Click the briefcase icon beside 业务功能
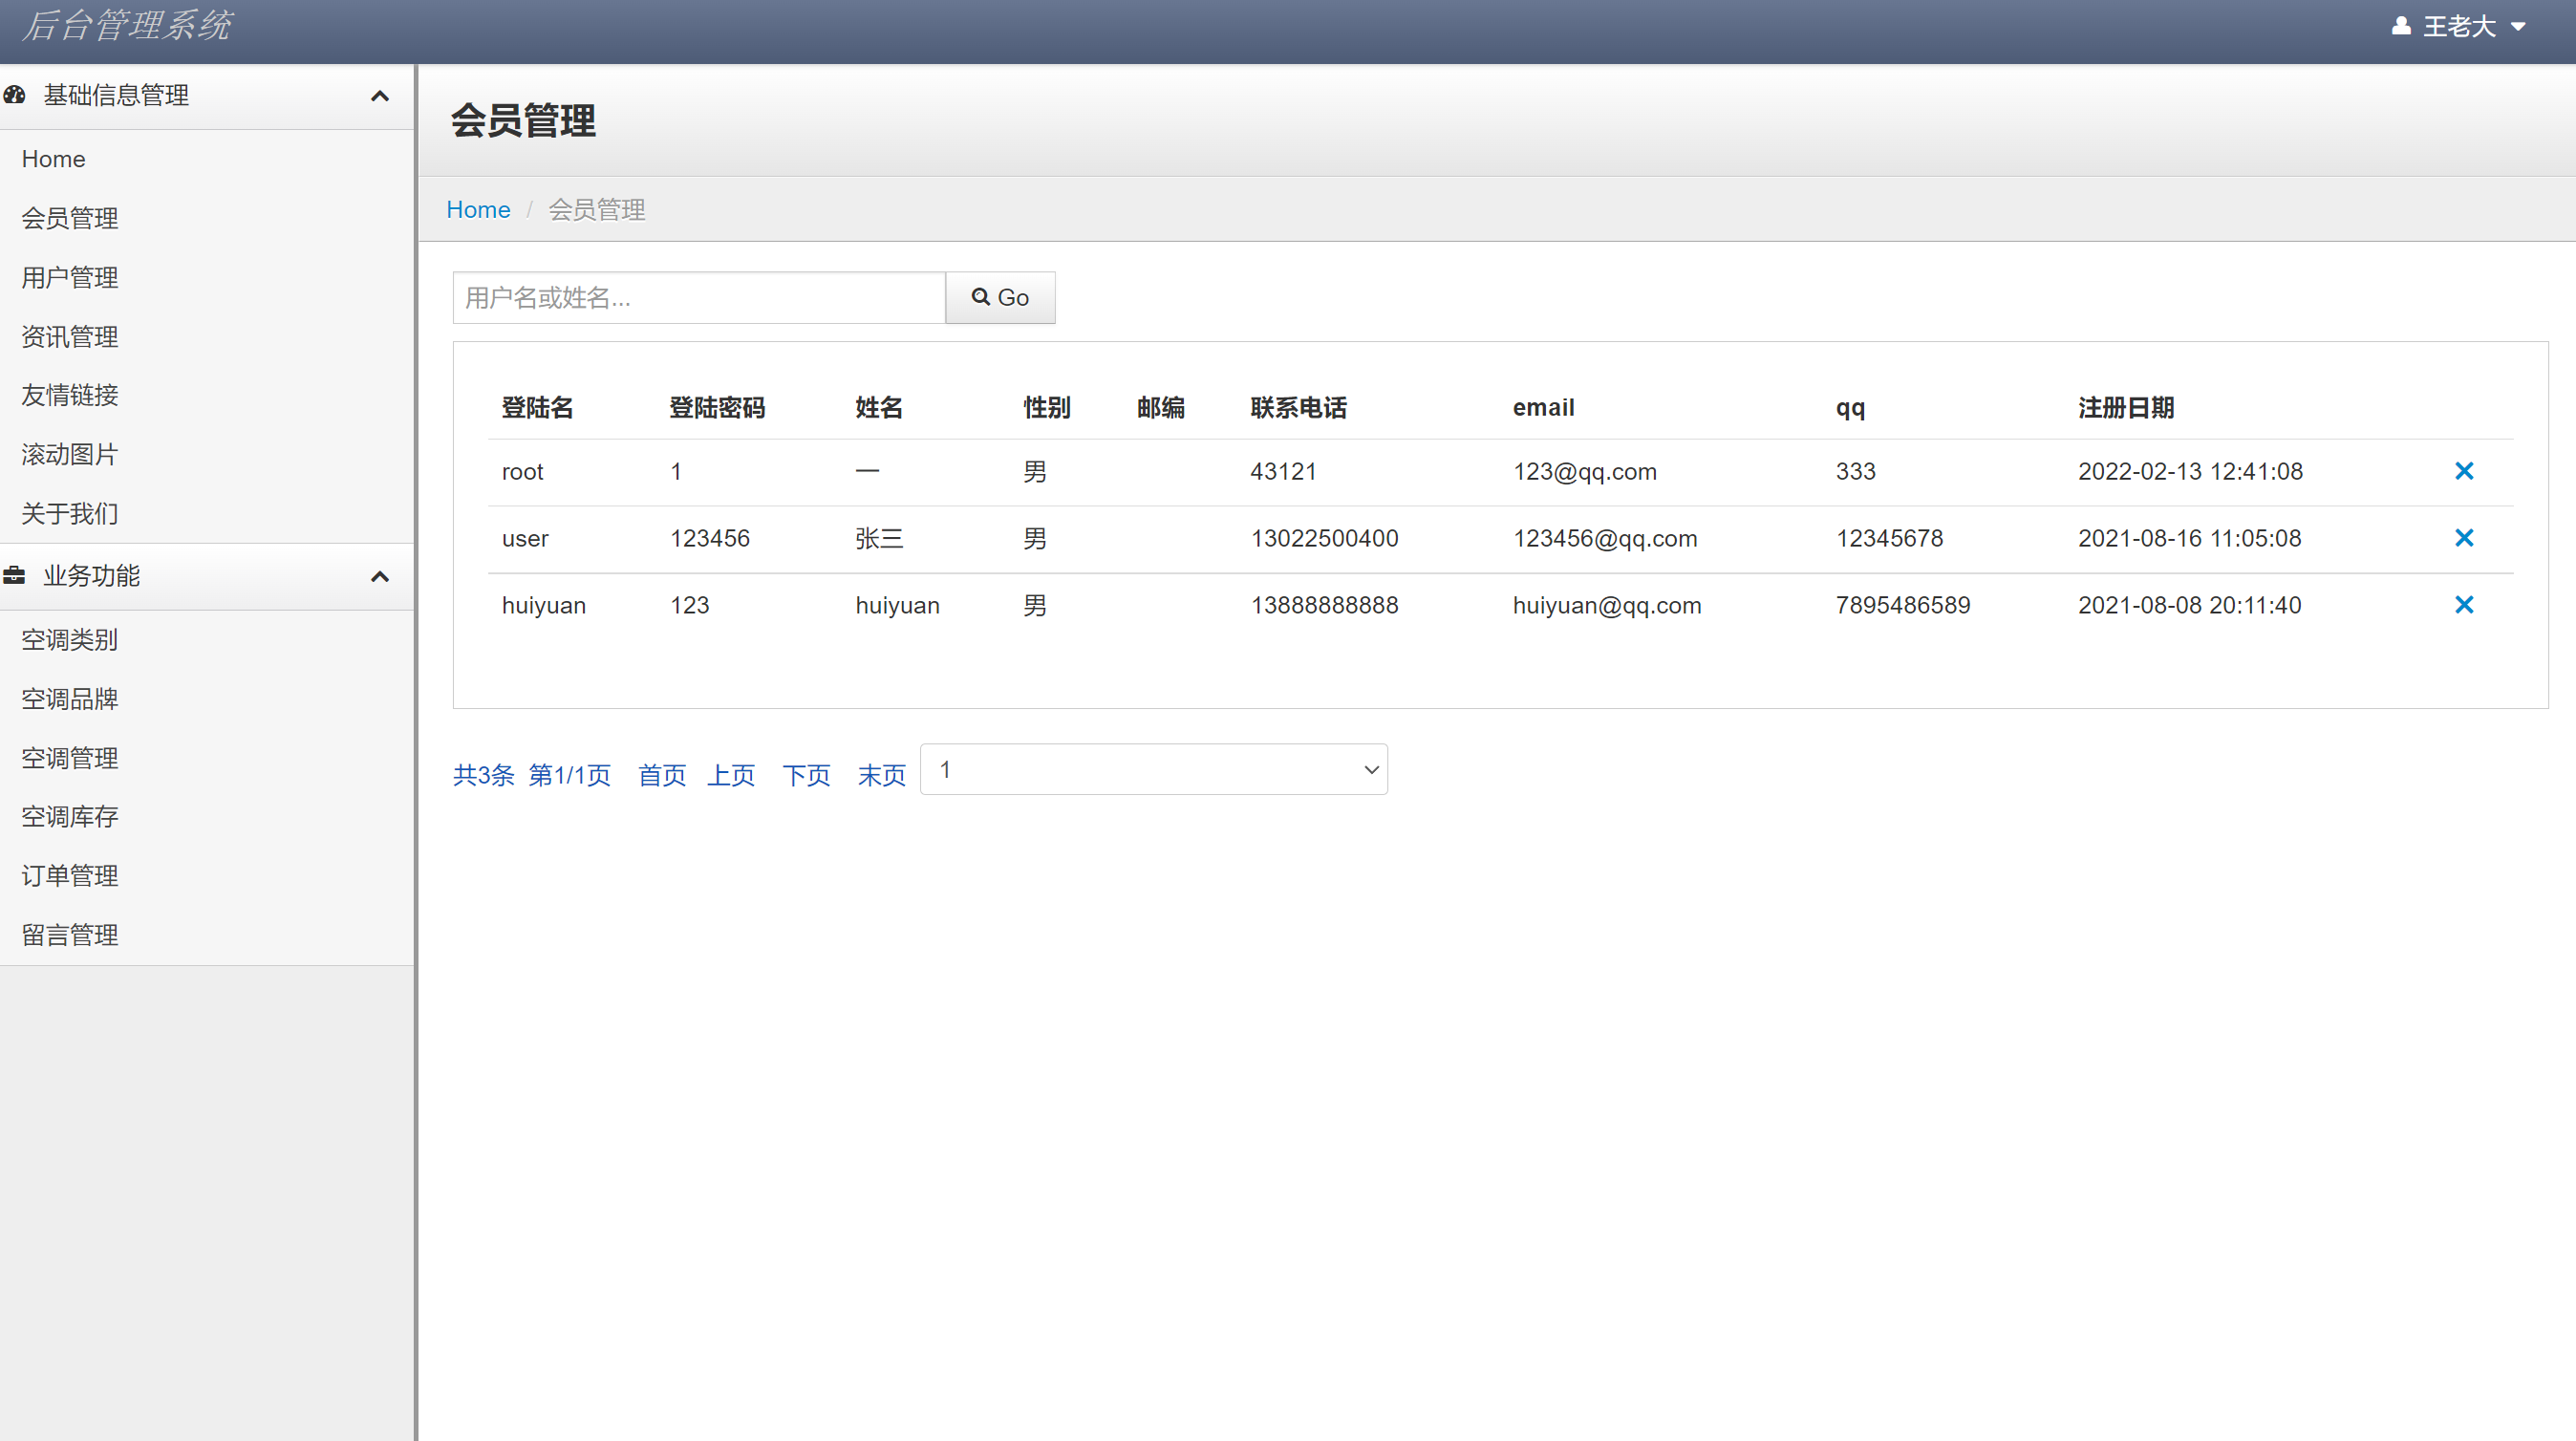The height and width of the screenshot is (1441, 2576). coord(14,576)
